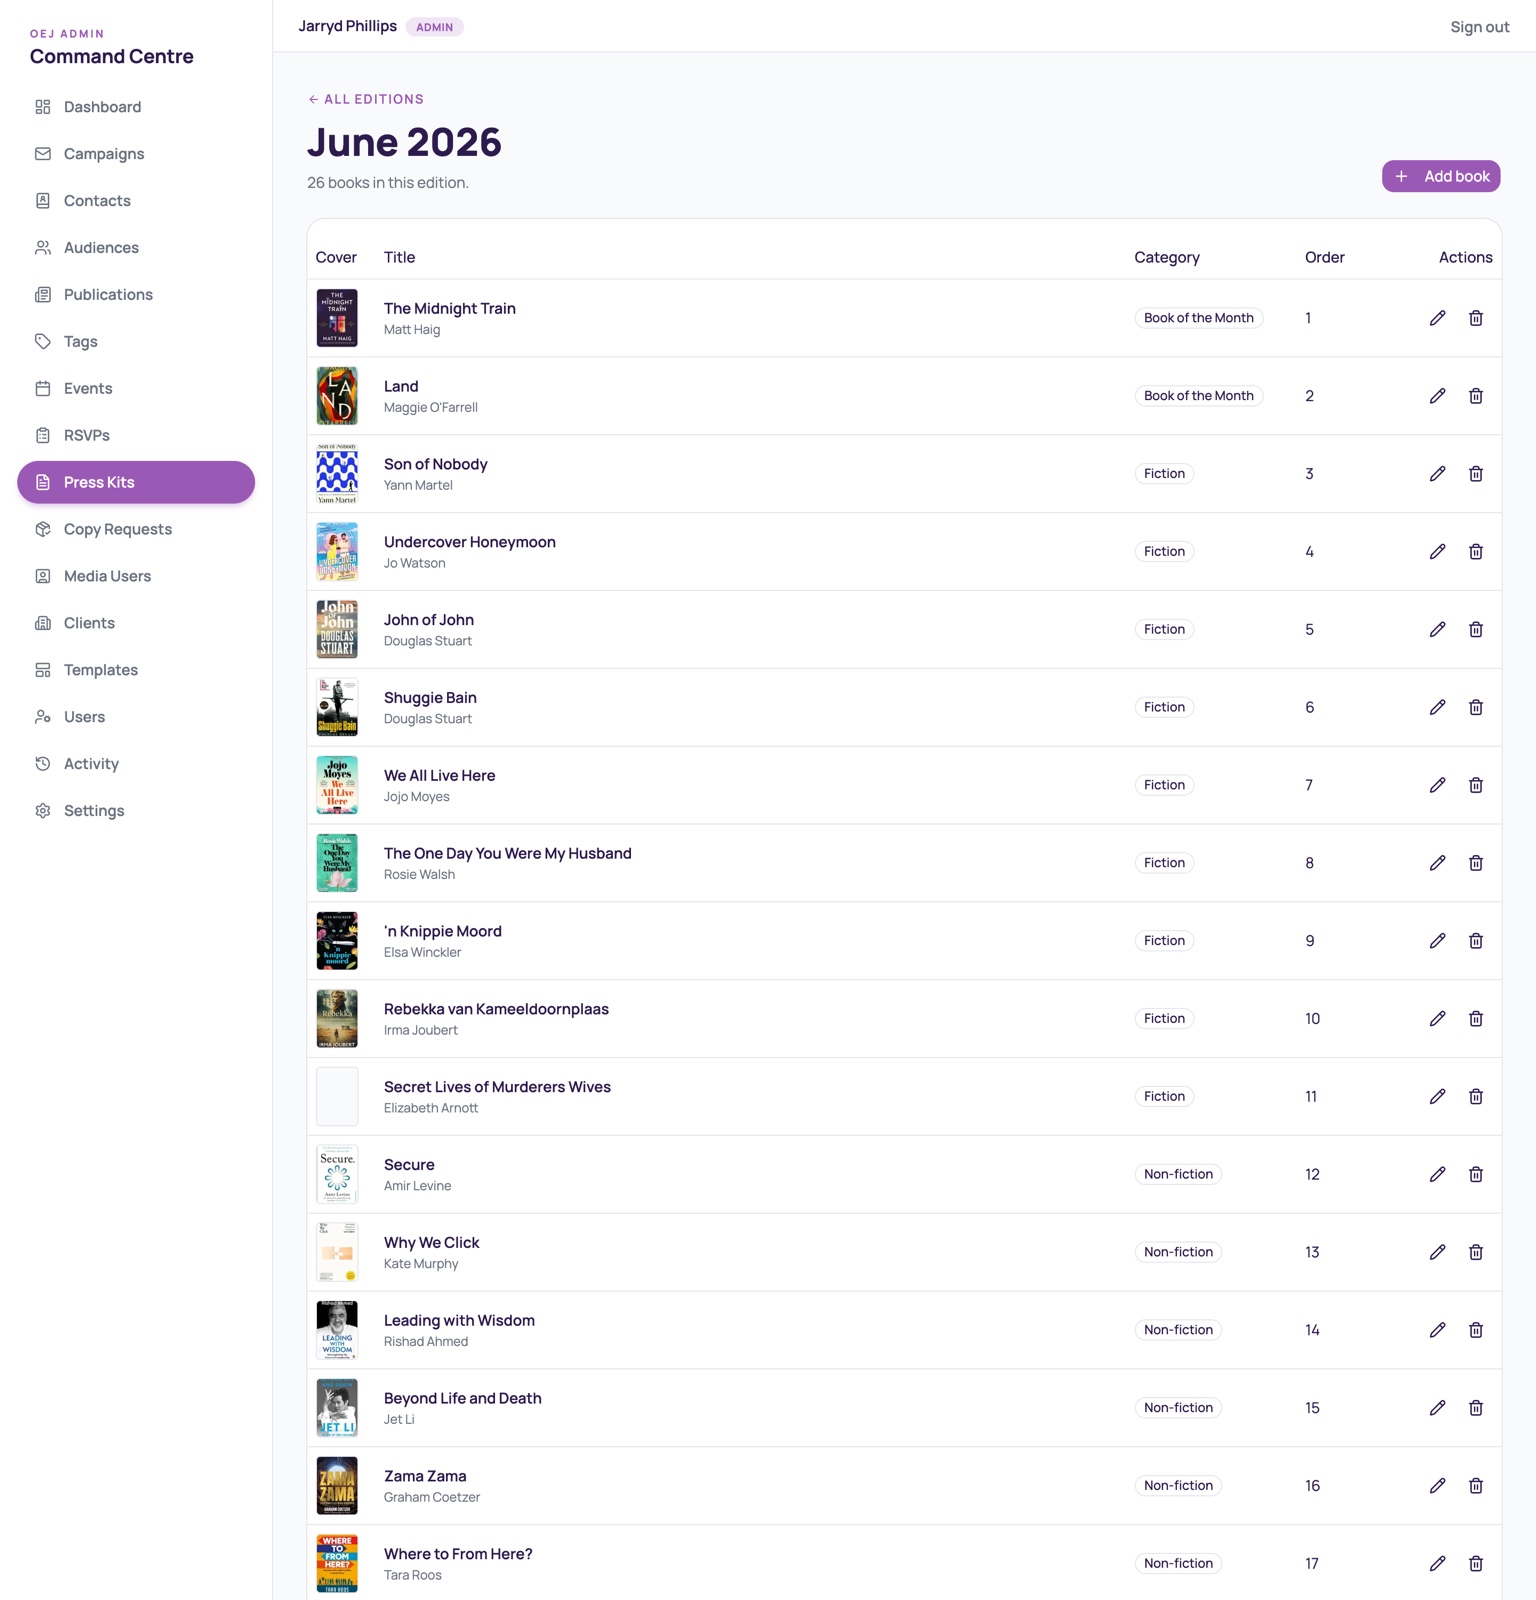This screenshot has width=1536, height=1600.
Task: Edit Why We Click entry
Action: [1437, 1252]
